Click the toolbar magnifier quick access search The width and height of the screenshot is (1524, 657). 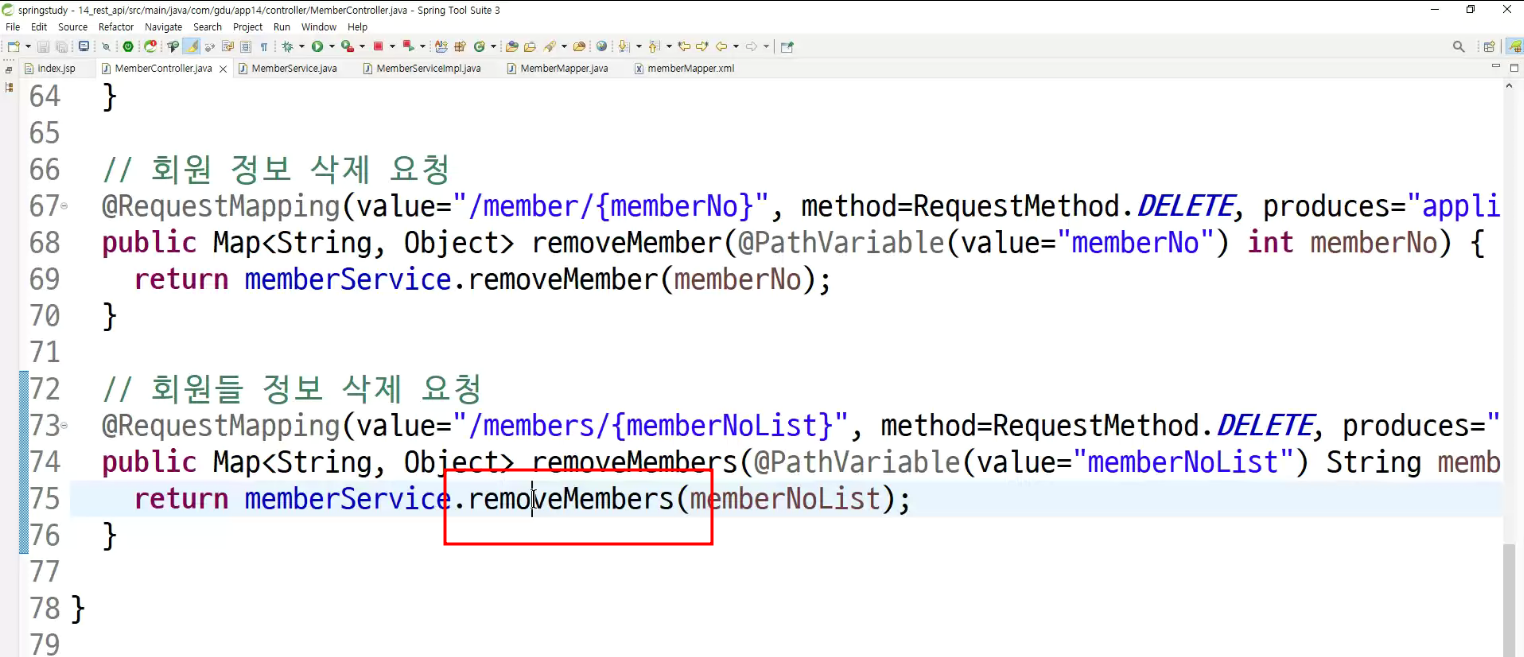(1459, 46)
